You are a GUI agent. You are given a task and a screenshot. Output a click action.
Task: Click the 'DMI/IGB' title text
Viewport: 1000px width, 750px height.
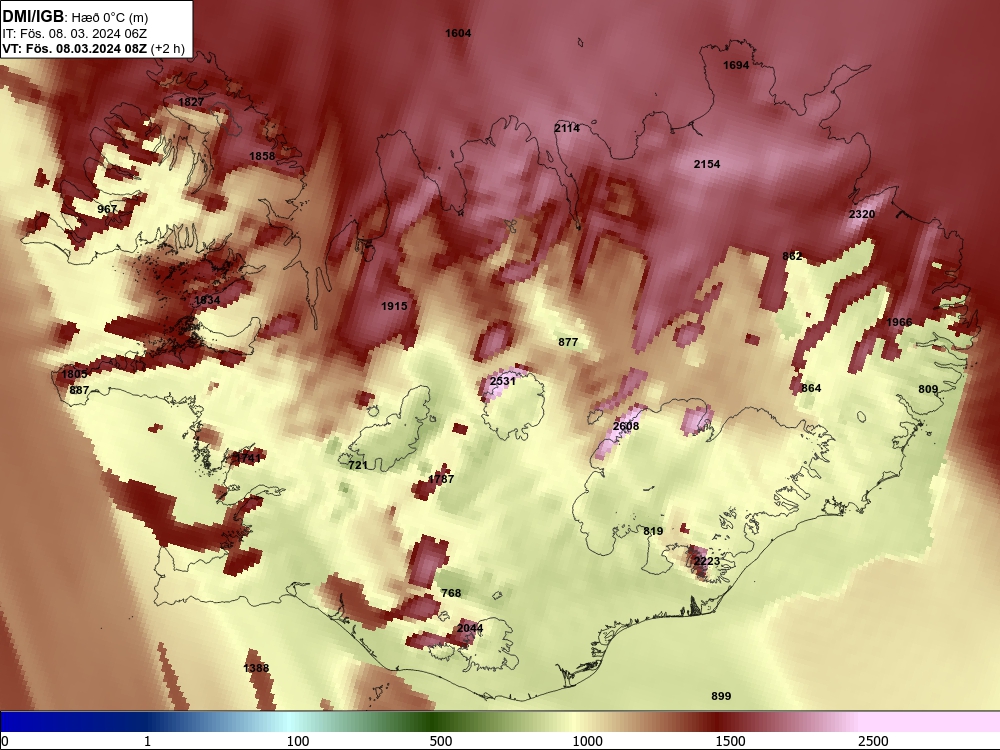coord(33,16)
